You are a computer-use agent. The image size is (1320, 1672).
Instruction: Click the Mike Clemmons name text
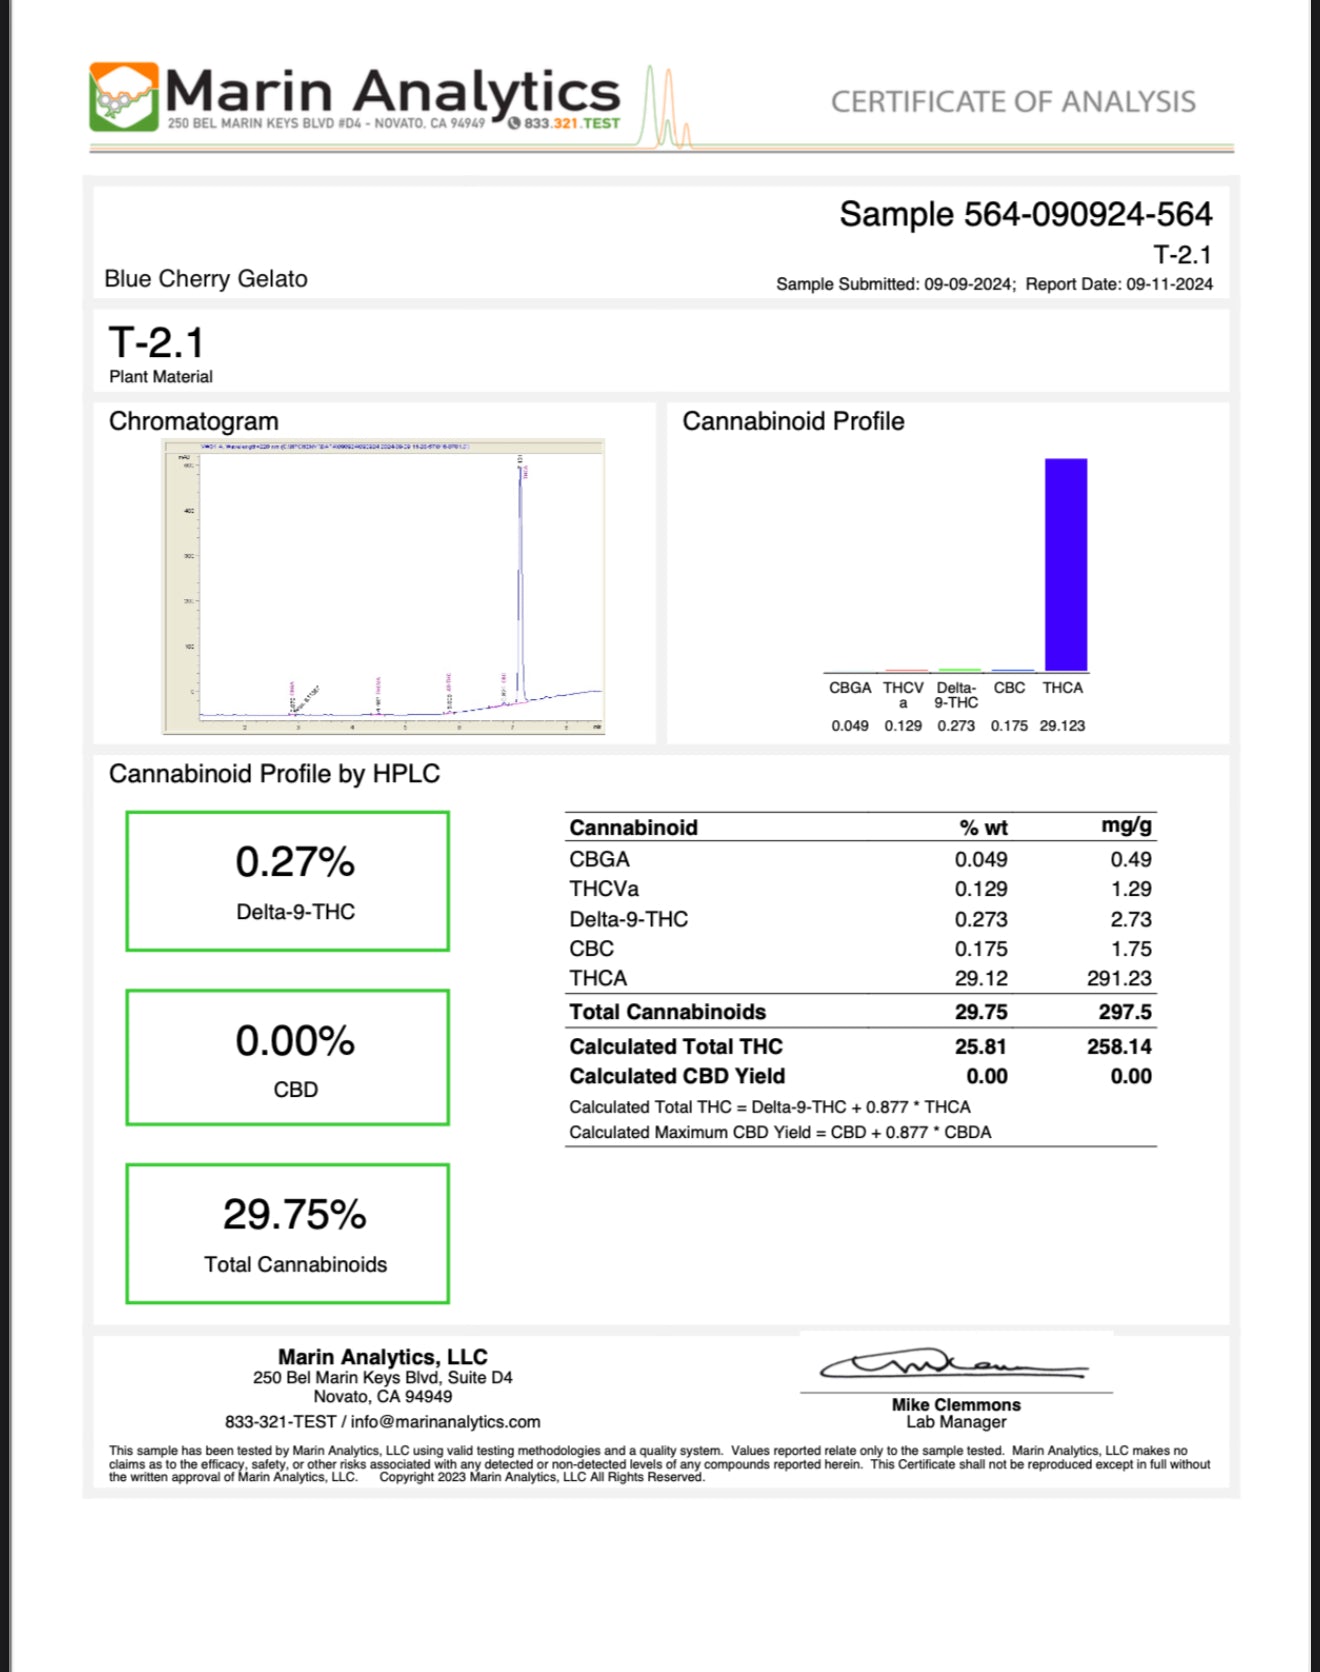956,1404
